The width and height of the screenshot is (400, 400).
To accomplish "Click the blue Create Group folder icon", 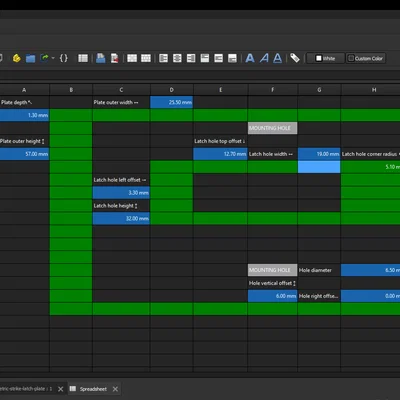I will click(31, 59).
